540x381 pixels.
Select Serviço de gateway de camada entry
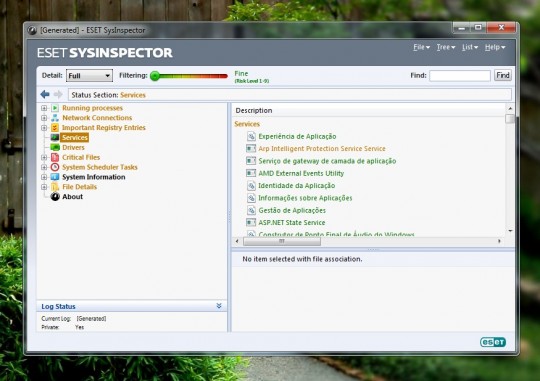point(327,161)
